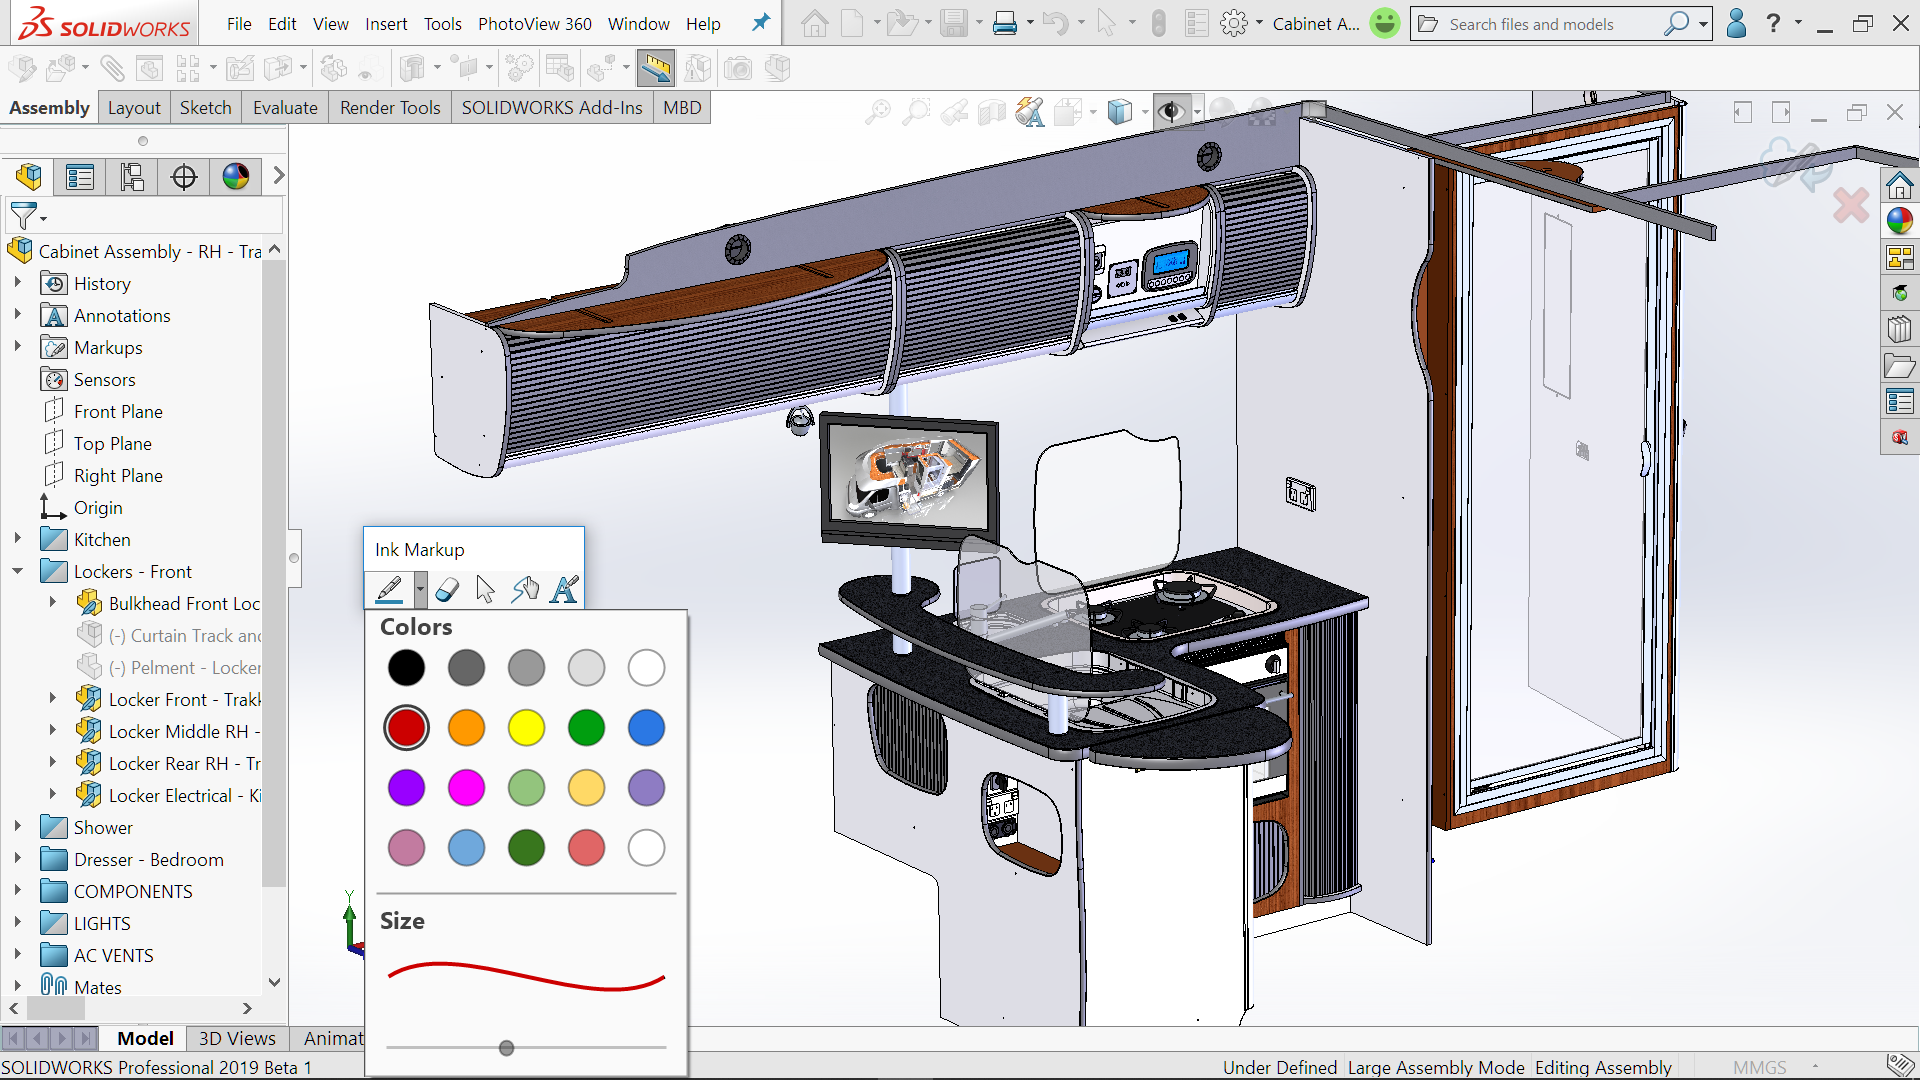Switch to the Evaluate tab
The width and height of the screenshot is (1920, 1080).
point(285,108)
